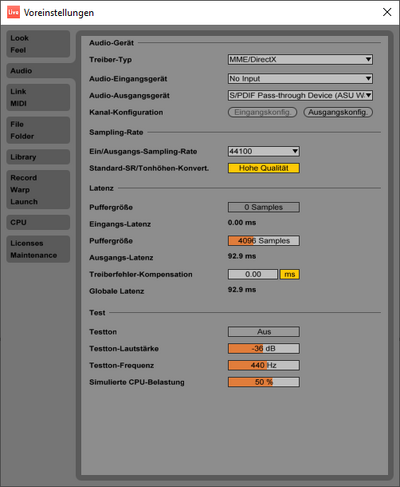Go to the File Folder tab

[38, 130]
